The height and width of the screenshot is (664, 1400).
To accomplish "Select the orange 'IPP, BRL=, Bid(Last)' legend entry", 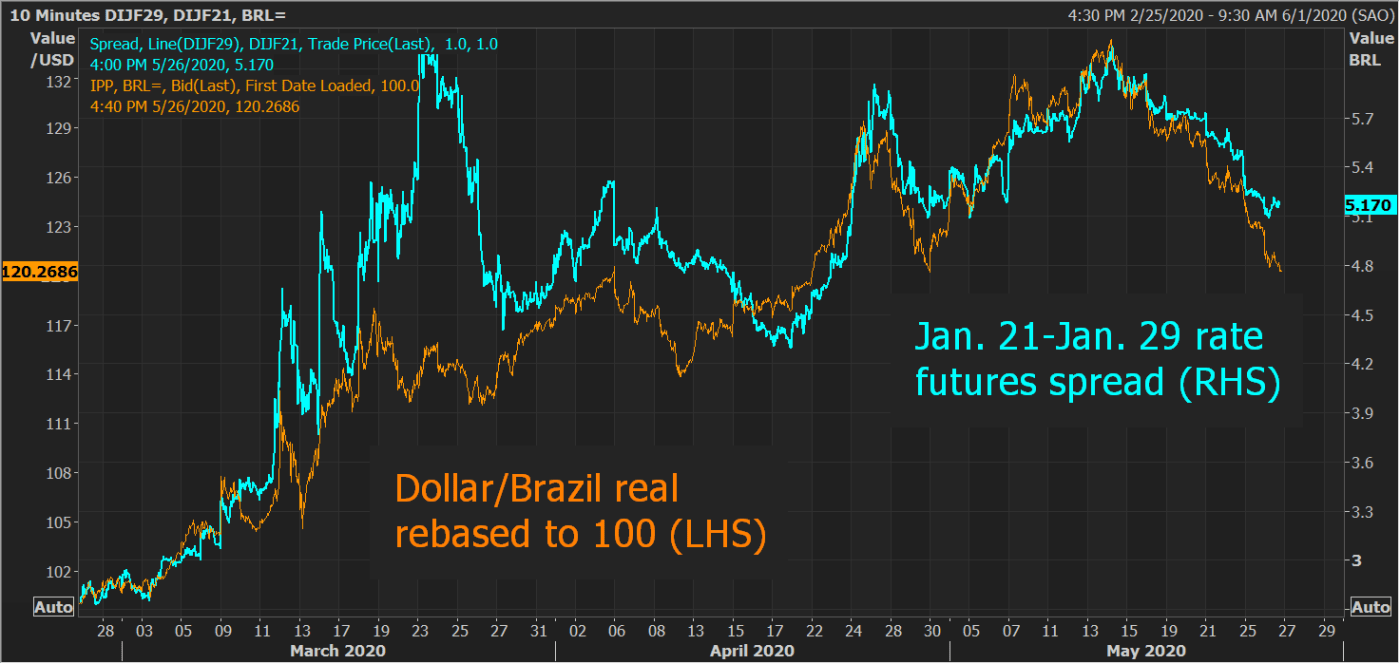I will coord(255,86).
